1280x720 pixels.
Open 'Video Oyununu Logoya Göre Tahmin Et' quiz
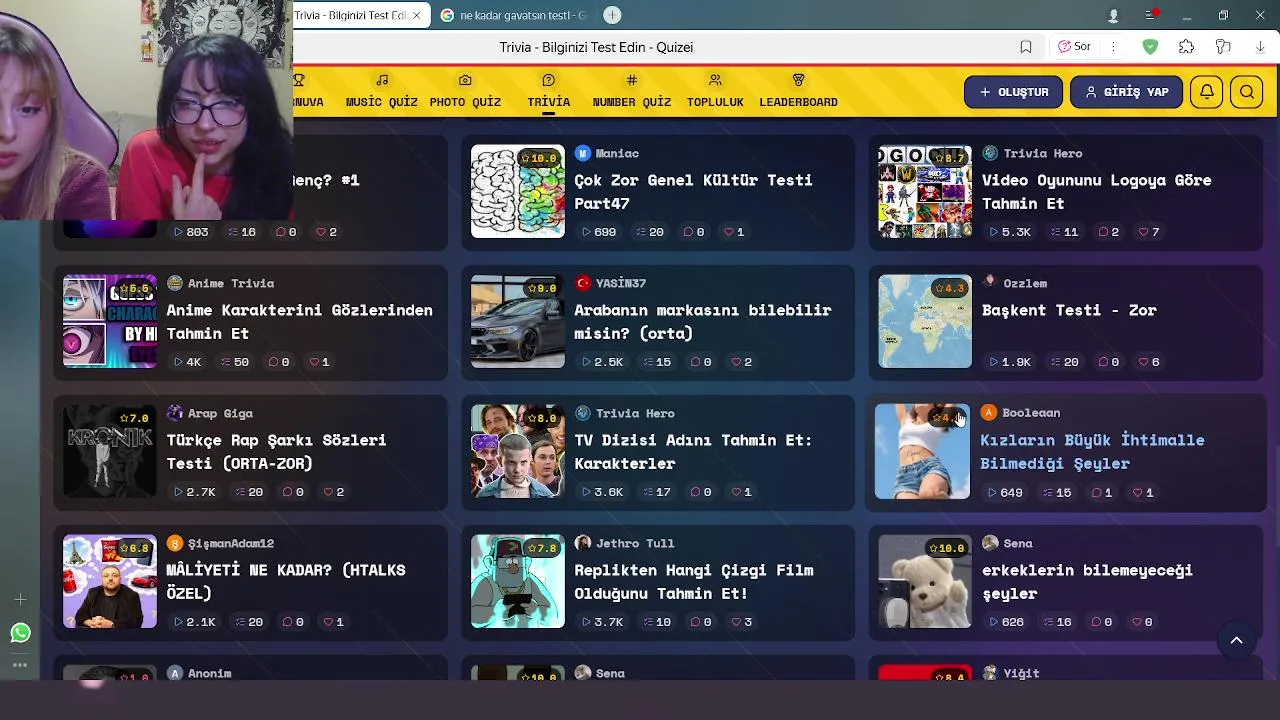click(x=1096, y=192)
